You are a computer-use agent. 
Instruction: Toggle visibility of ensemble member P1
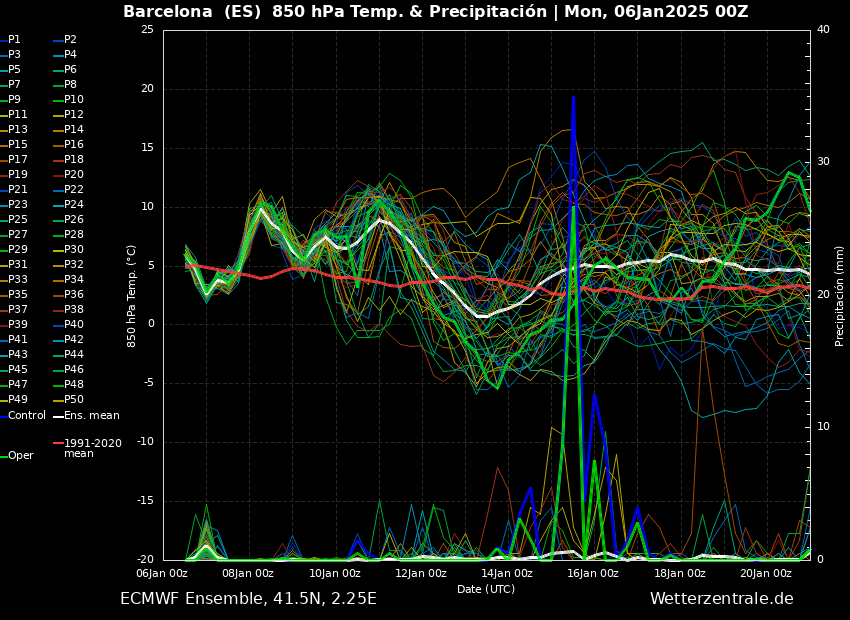pos(13,41)
